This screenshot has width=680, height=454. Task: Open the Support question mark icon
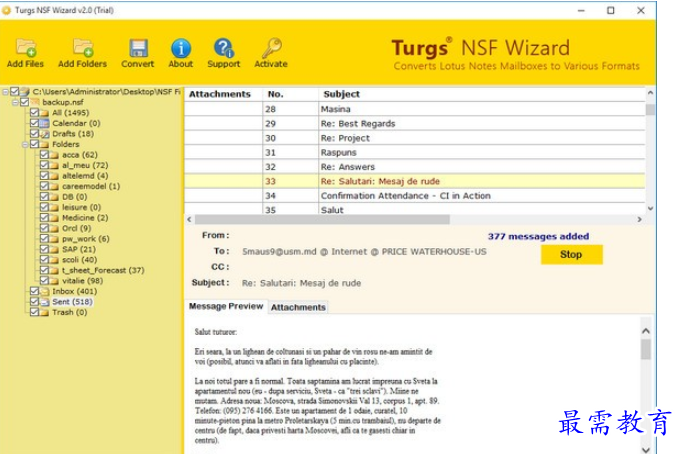click(224, 48)
